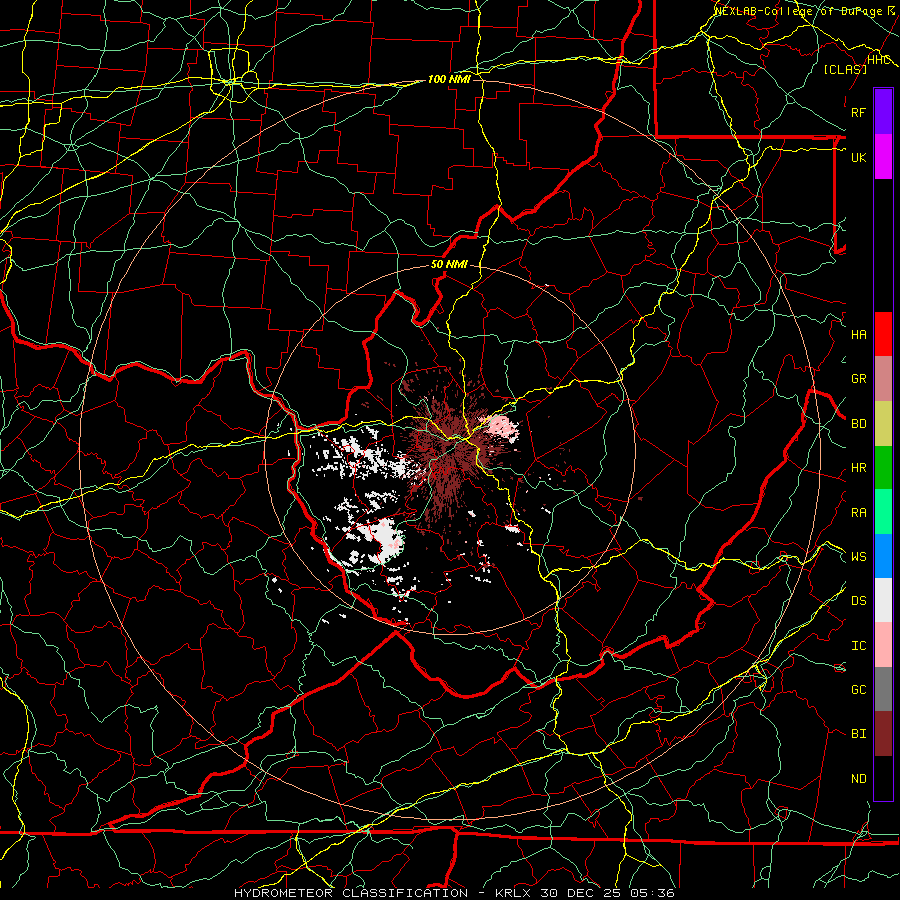Viewport: 900px width, 900px height.
Task: Click the red HA legend color swatch
Action: click(x=883, y=334)
